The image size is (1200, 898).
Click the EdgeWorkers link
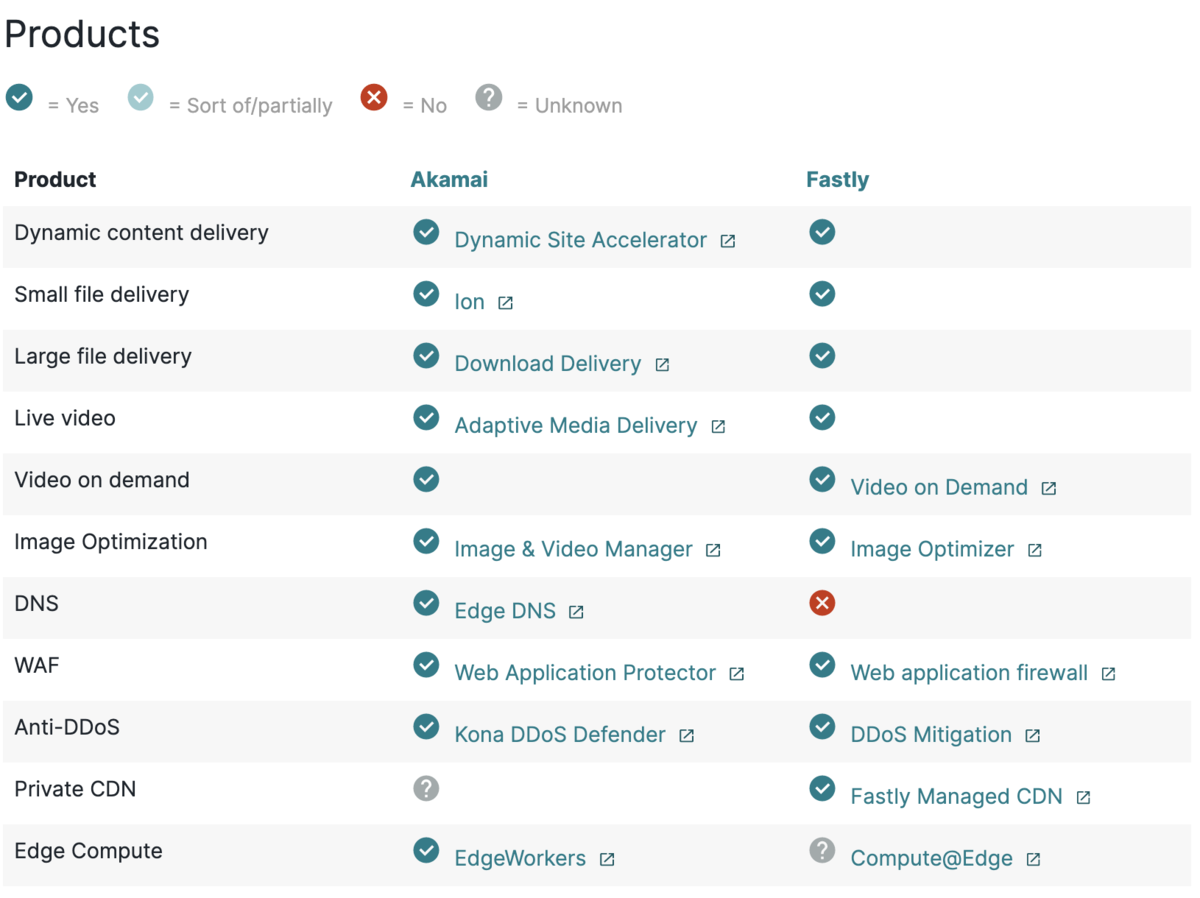click(520, 859)
